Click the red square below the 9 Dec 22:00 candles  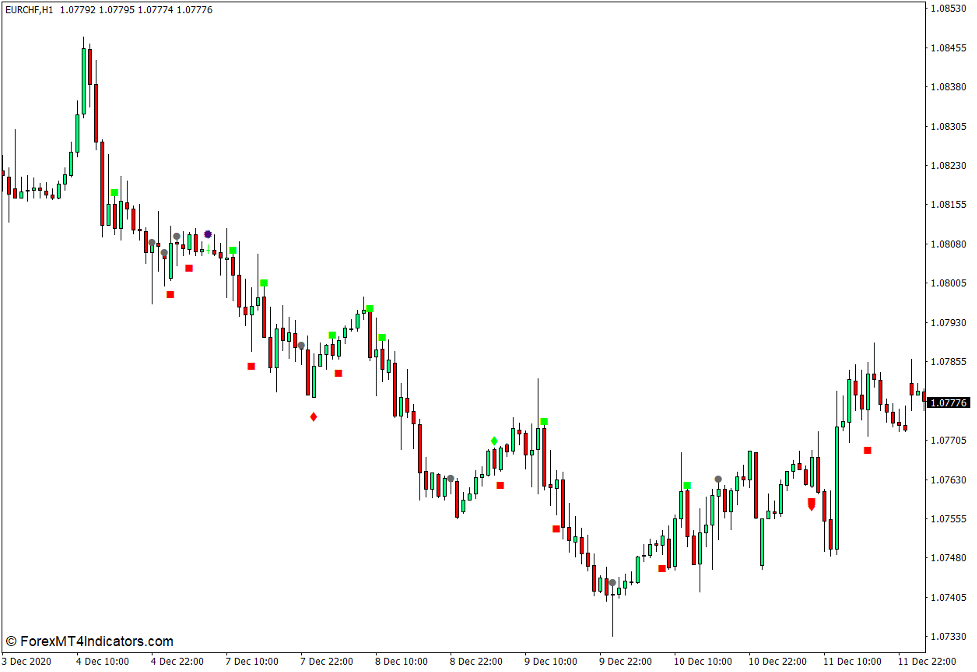point(661,568)
